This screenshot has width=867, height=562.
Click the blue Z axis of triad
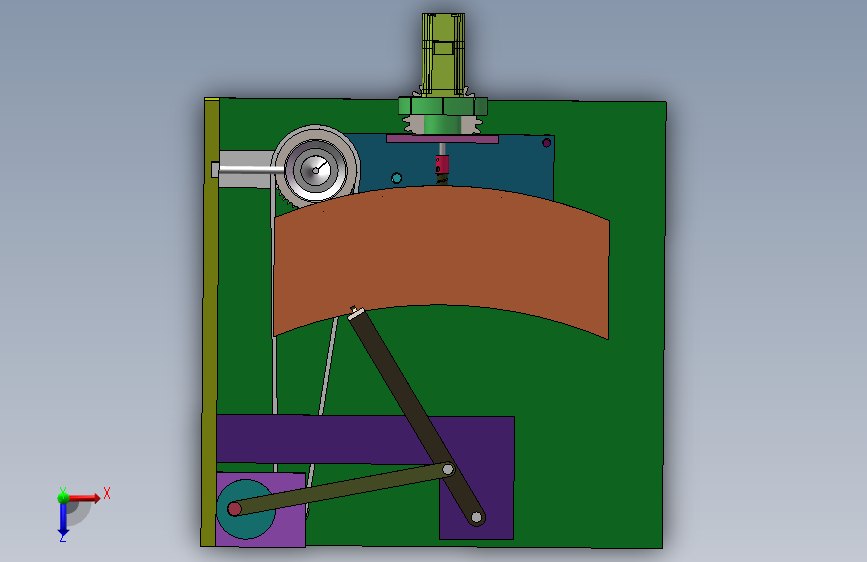click(x=63, y=520)
